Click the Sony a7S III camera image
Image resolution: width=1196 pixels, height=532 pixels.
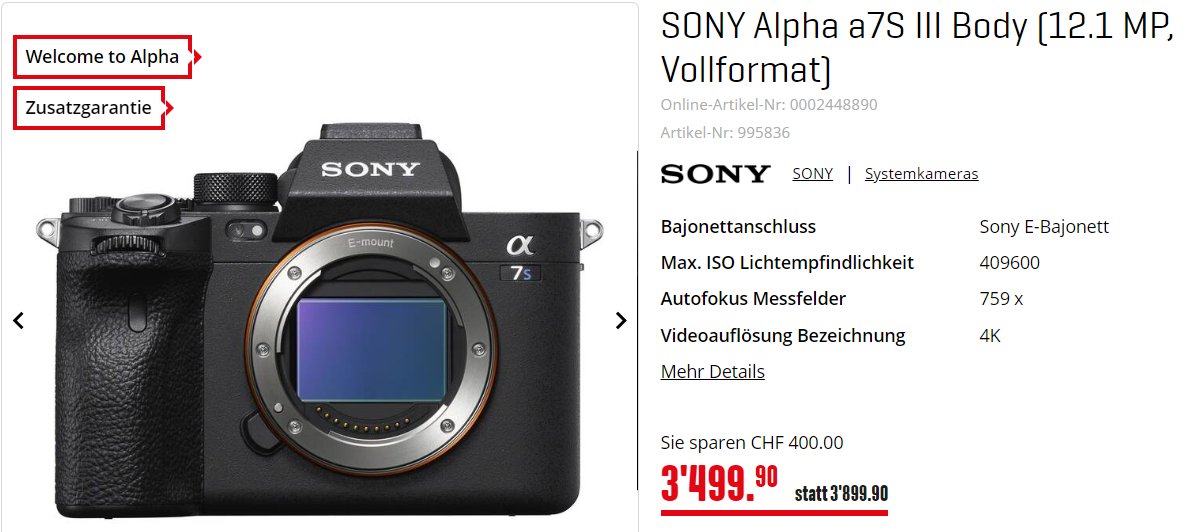click(320, 321)
